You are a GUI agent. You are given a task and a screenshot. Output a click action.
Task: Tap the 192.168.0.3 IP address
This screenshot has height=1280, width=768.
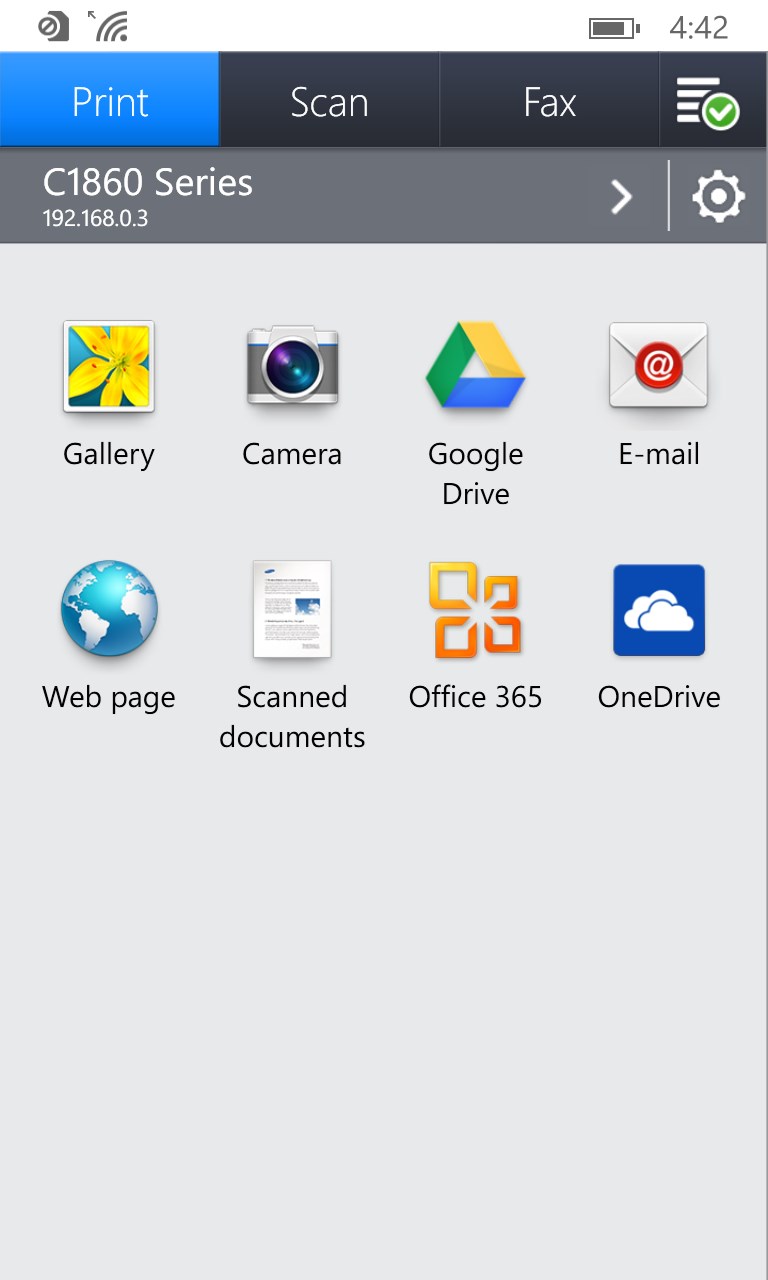tap(95, 218)
